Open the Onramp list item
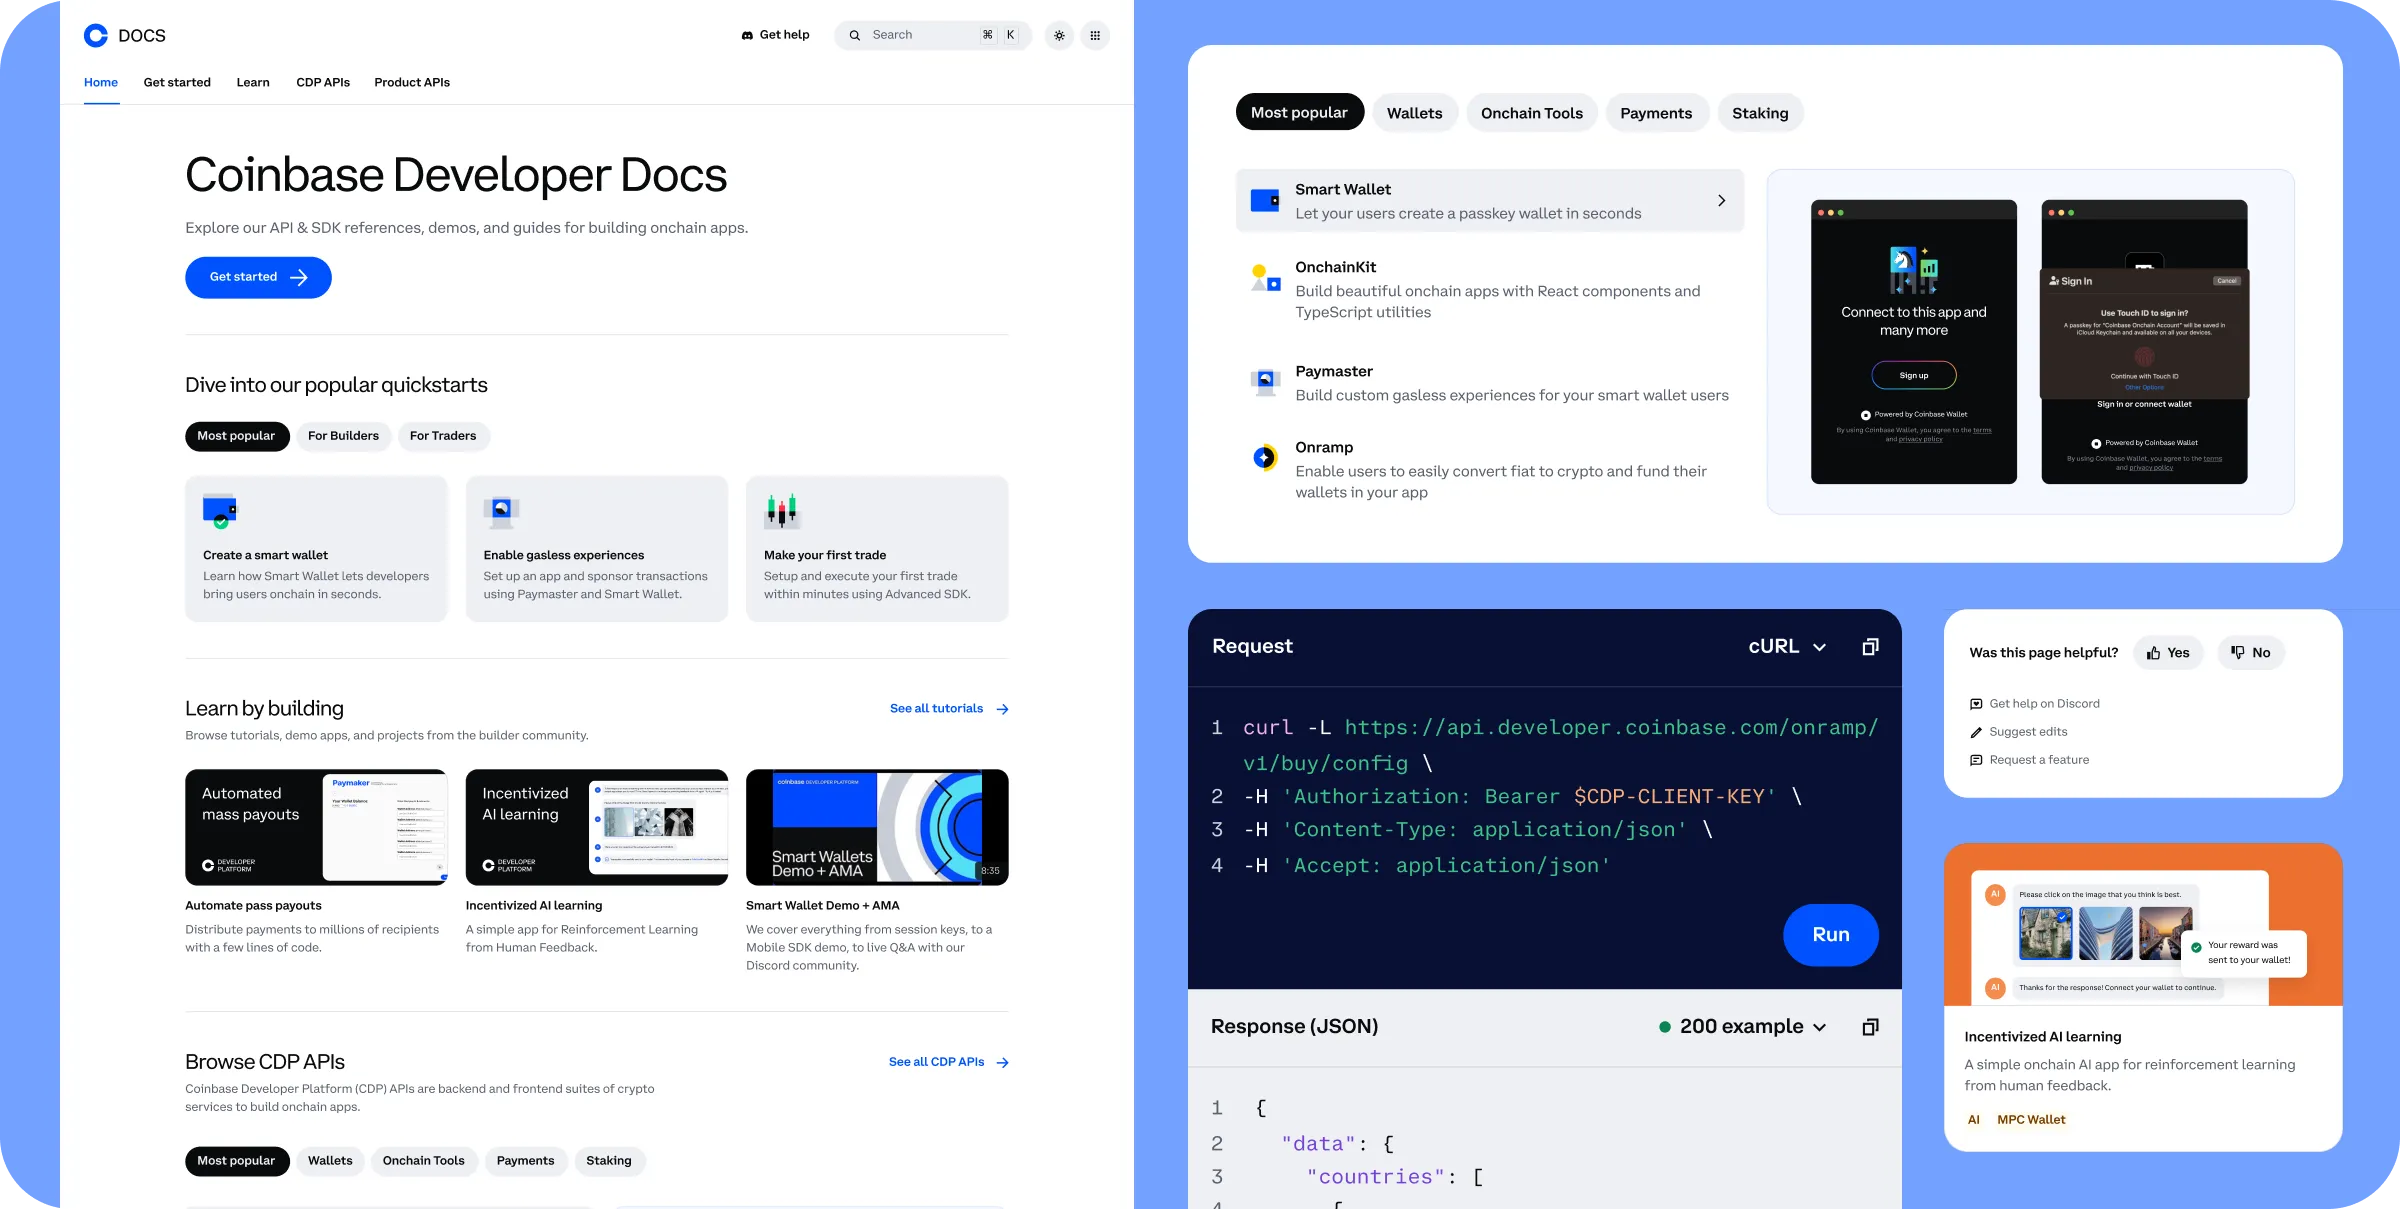This screenshot has height=1209, width=2400. (x=1490, y=470)
